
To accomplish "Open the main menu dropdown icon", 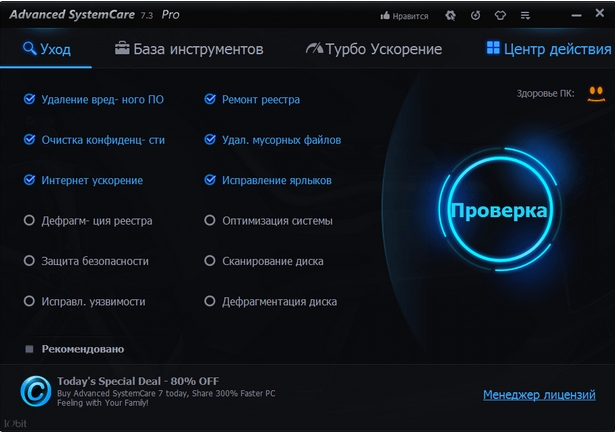I will (527, 16).
